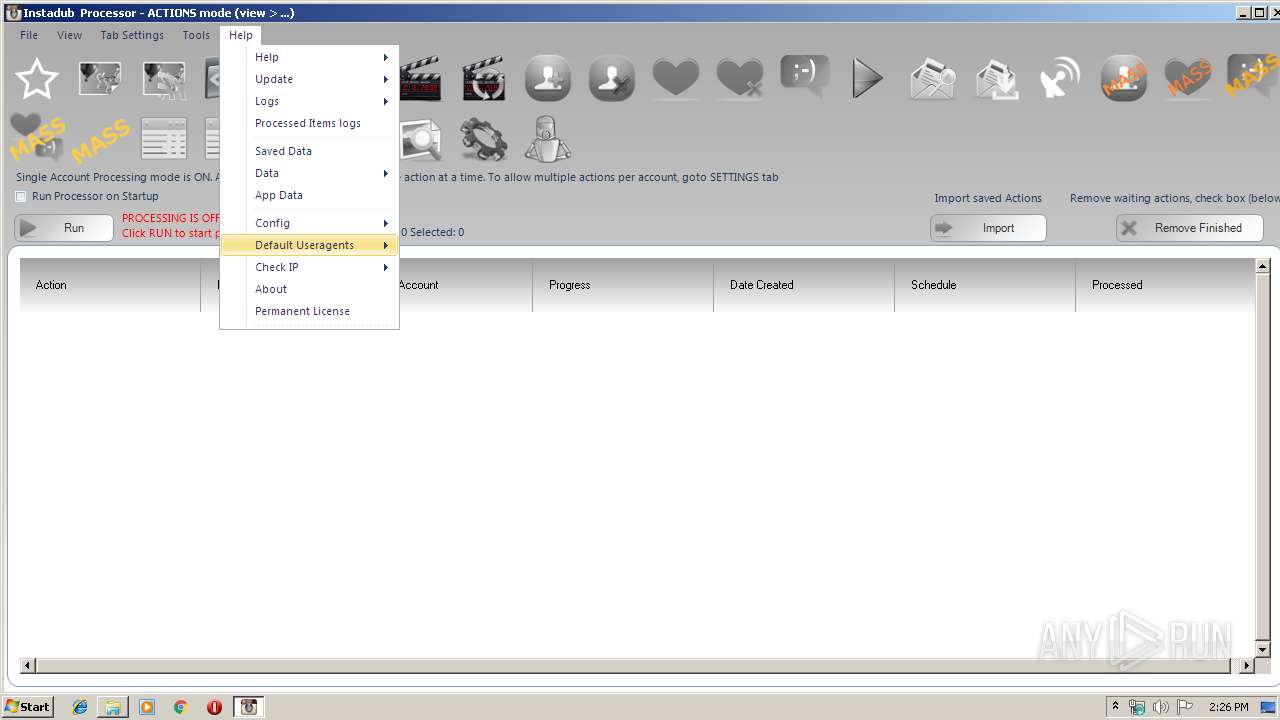Sort by Schedule column header

985,285
